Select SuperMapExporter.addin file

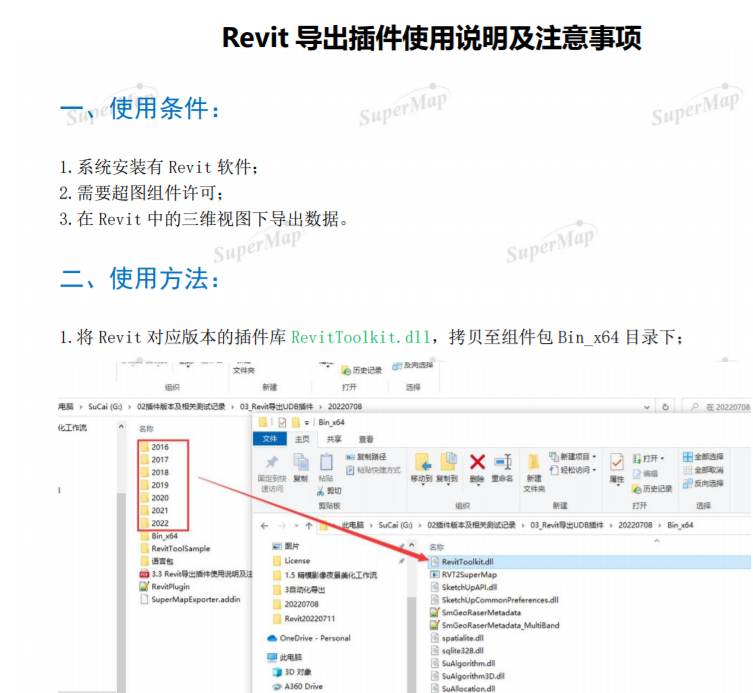click(x=190, y=599)
